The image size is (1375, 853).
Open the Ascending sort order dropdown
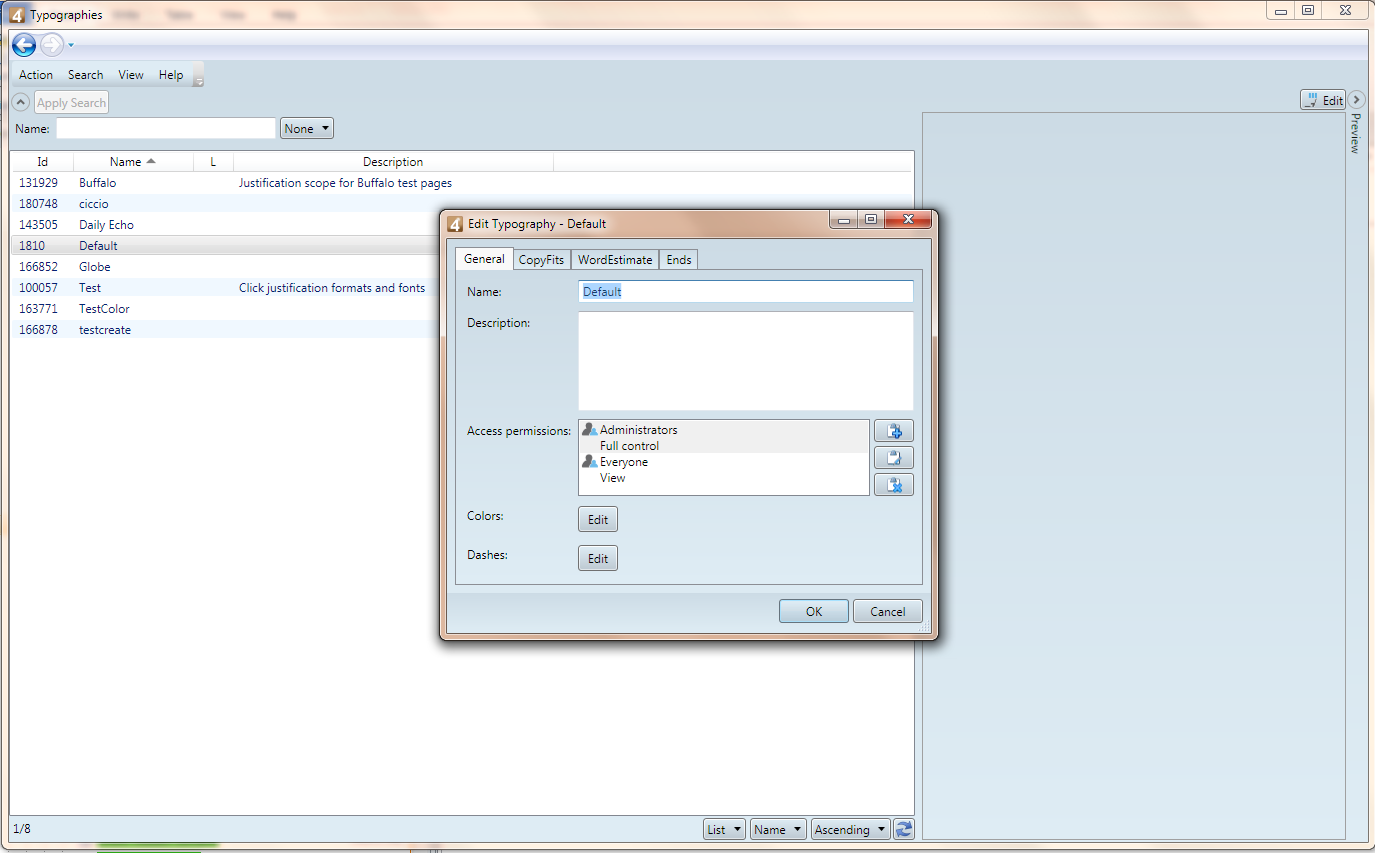click(x=850, y=829)
